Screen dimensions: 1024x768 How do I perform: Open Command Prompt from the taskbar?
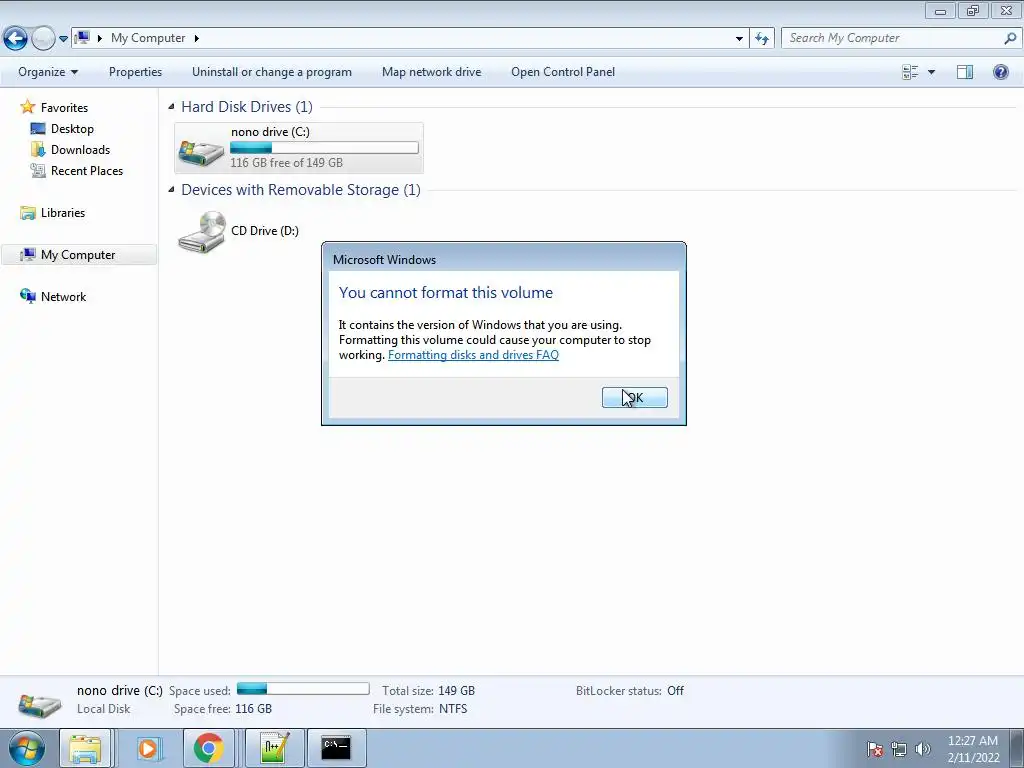(336, 748)
